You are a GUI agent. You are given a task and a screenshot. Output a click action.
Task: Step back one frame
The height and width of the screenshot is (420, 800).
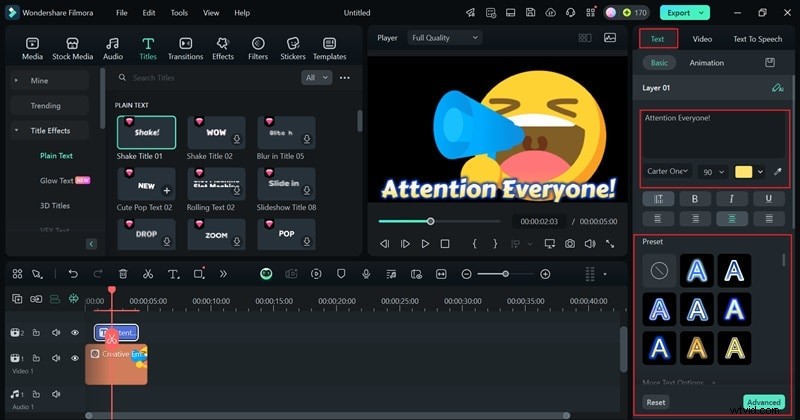coord(385,244)
